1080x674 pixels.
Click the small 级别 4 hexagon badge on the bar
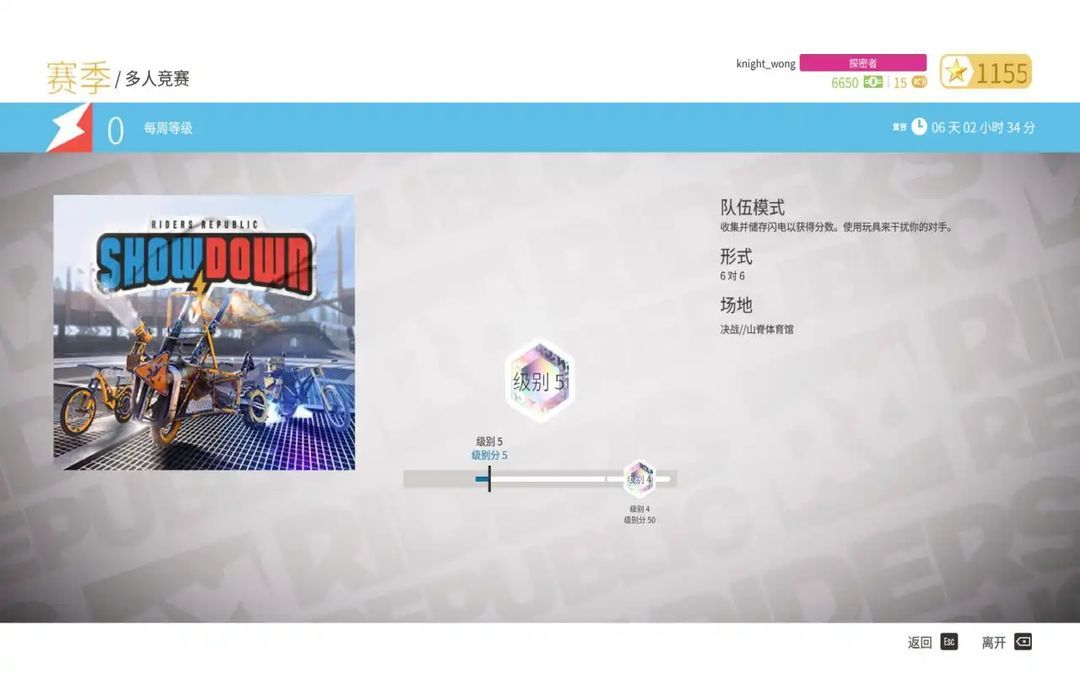(x=639, y=478)
